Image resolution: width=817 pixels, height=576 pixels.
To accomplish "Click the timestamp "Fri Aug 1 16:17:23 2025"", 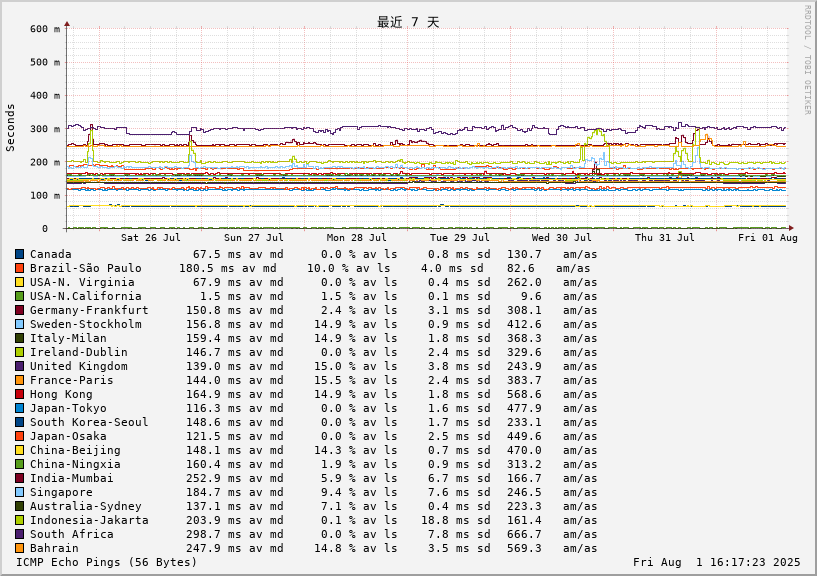I will tap(716, 562).
